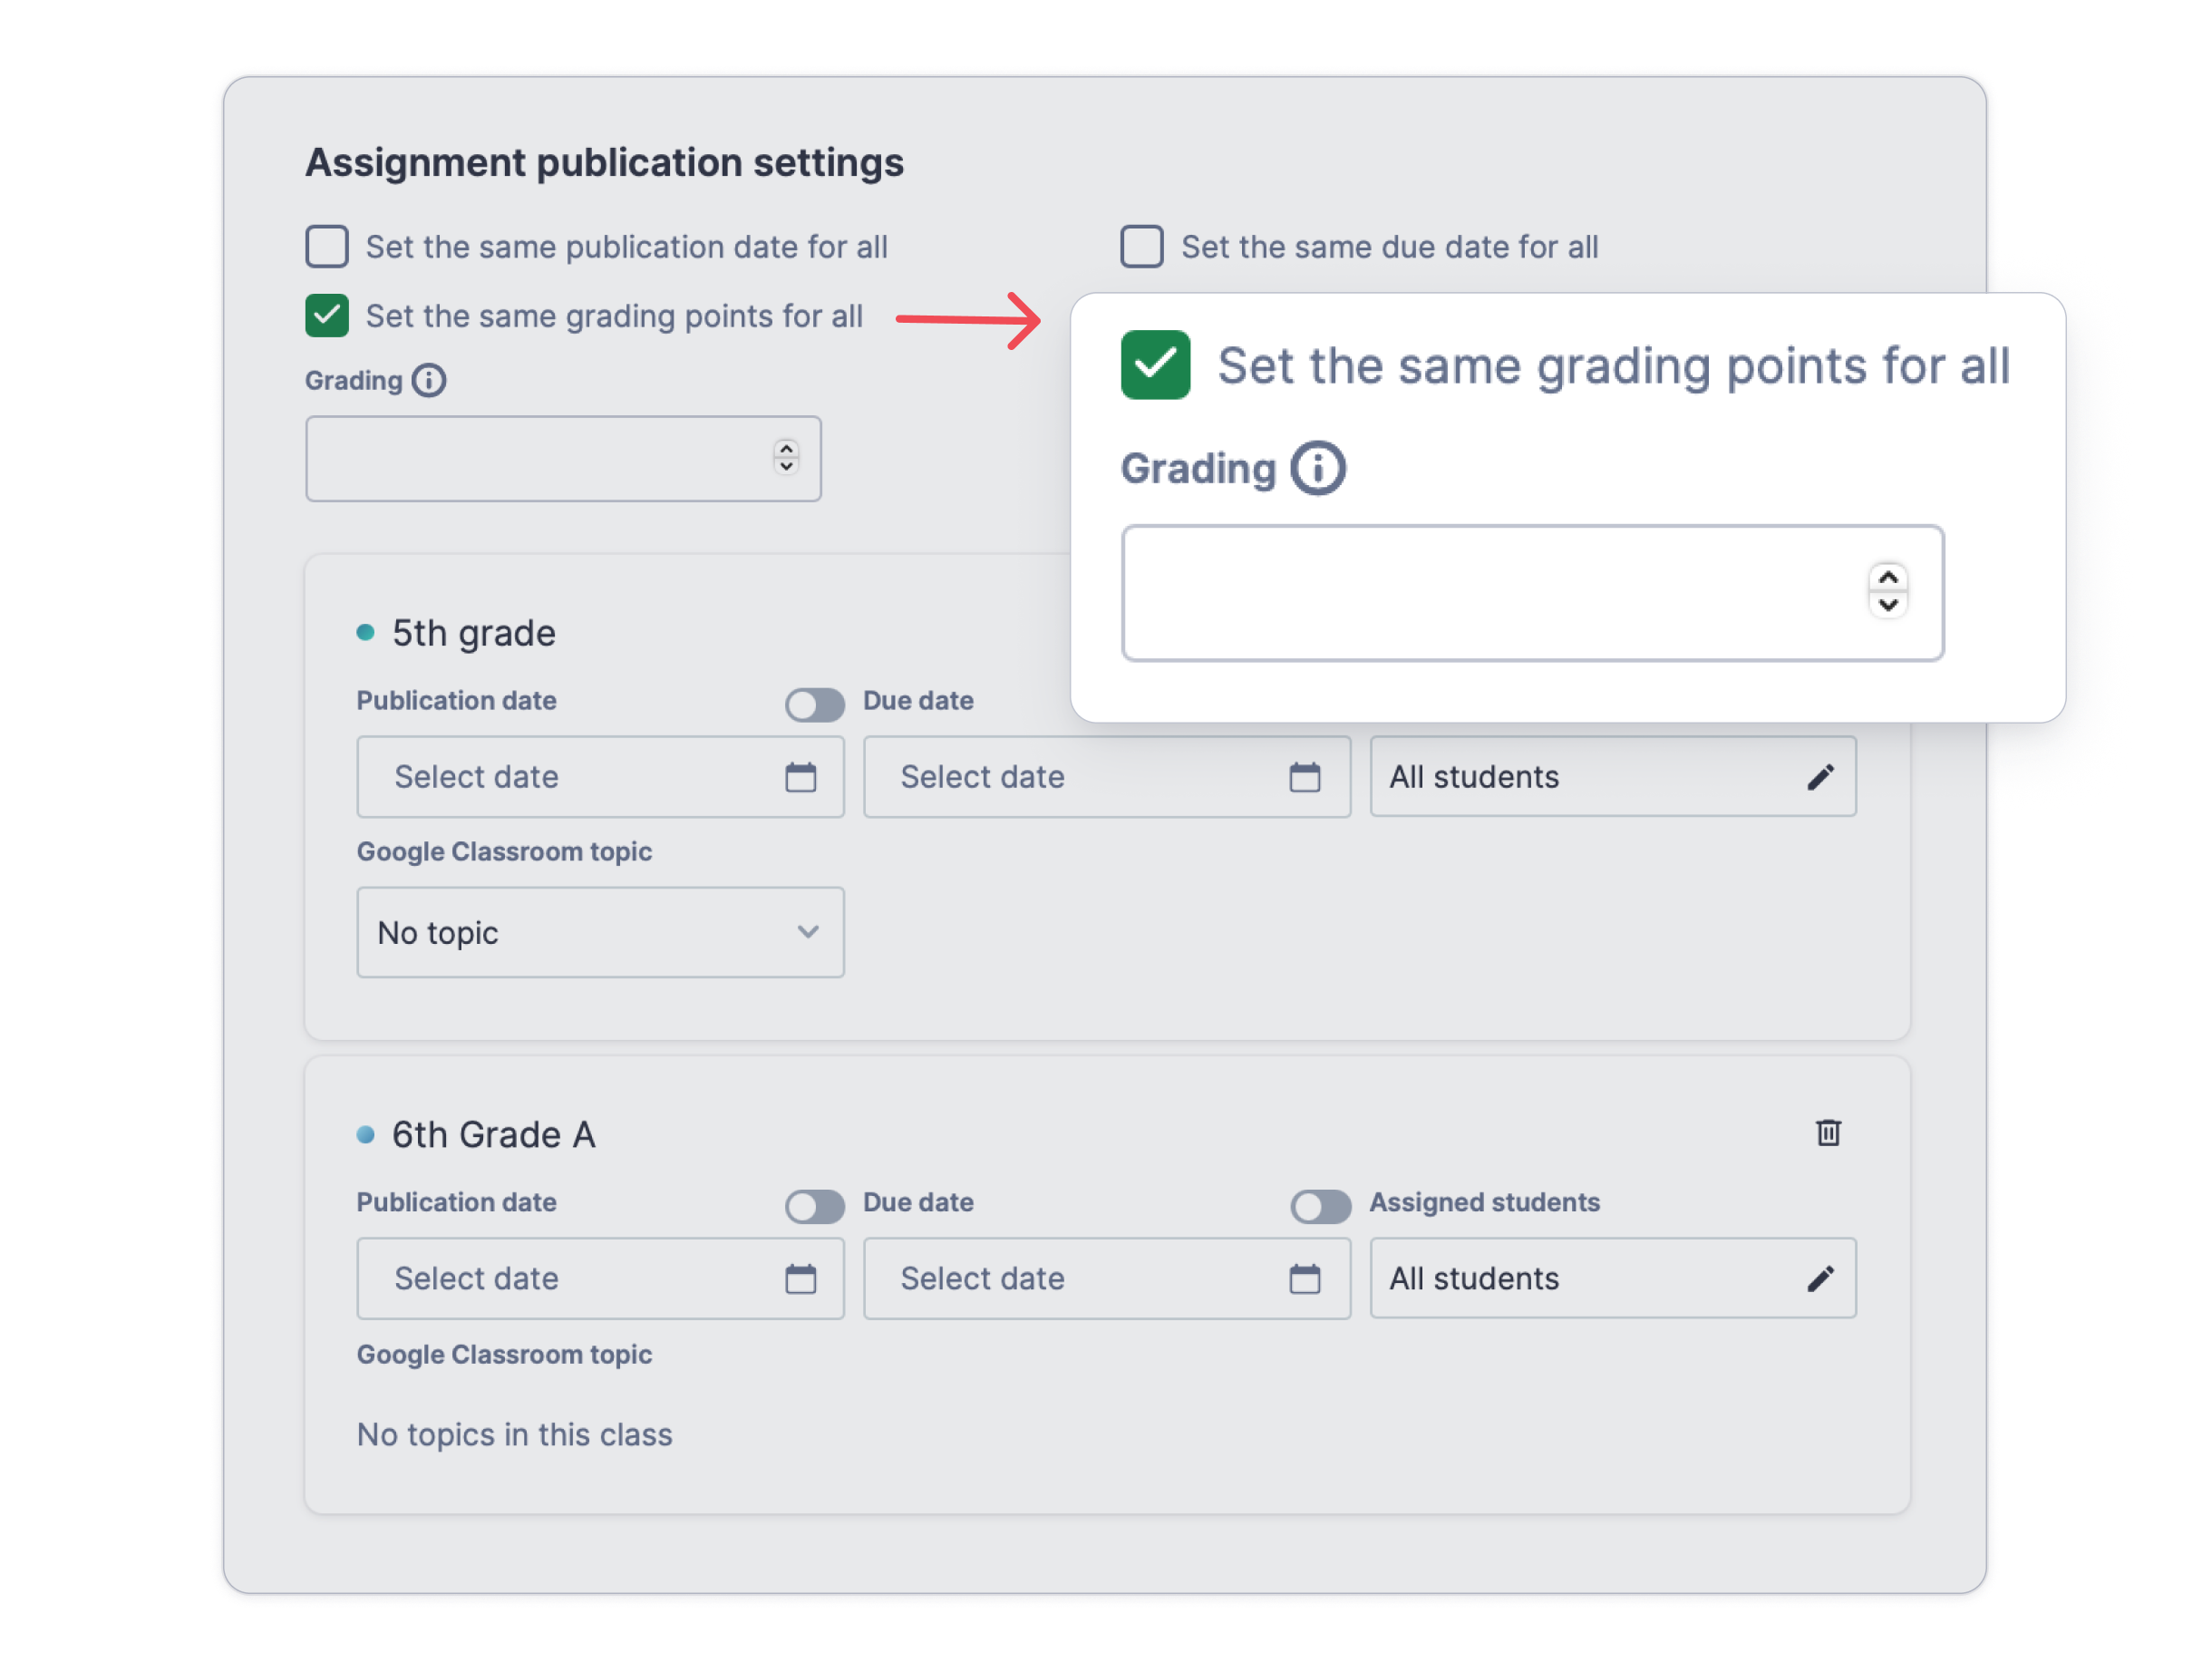Delete the 6th Grade A class via trash icon
The width and height of the screenshot is (2212, 1672).
click(x=1828, y=1133)
